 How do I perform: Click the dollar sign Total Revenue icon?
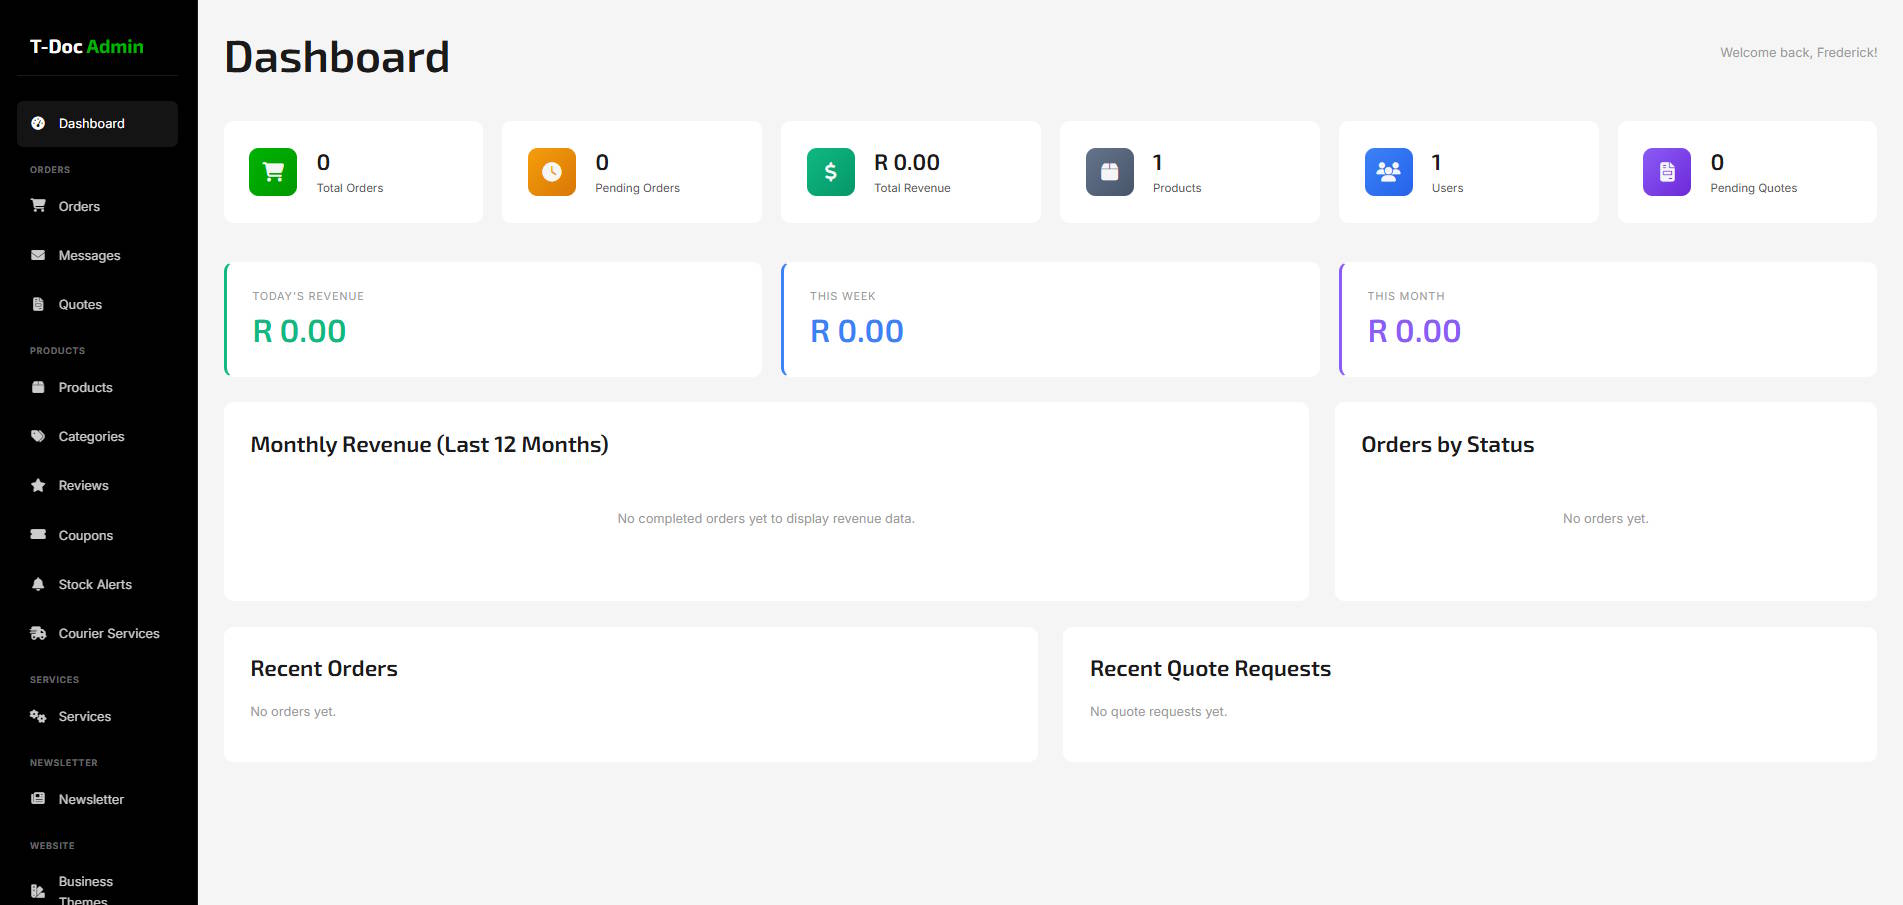click(x=830, y=172)
